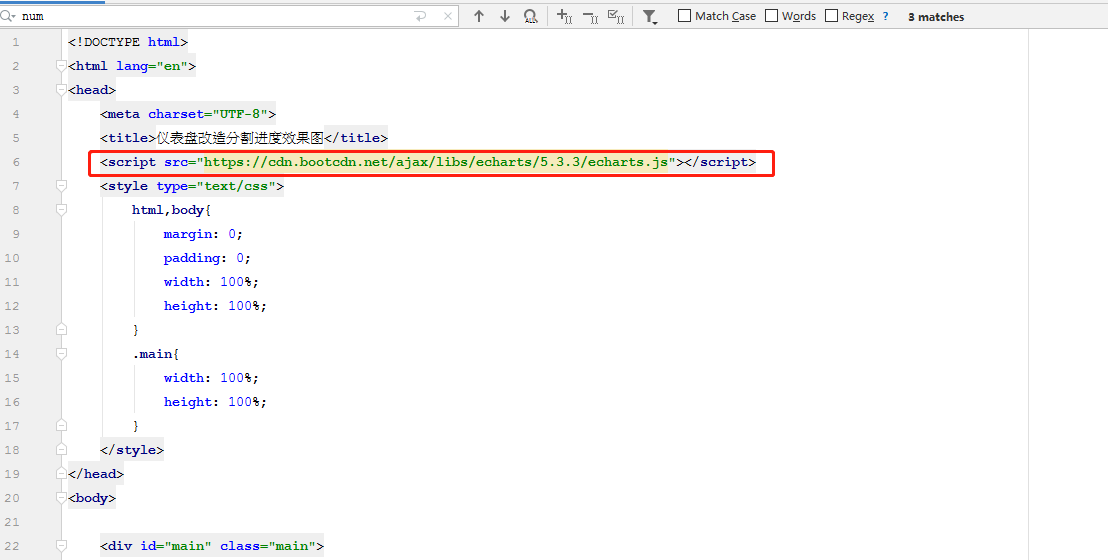1108x560 pixels.
Task: Click the meta charset="UTF-8" line
Action: click(x=188, y=114)
